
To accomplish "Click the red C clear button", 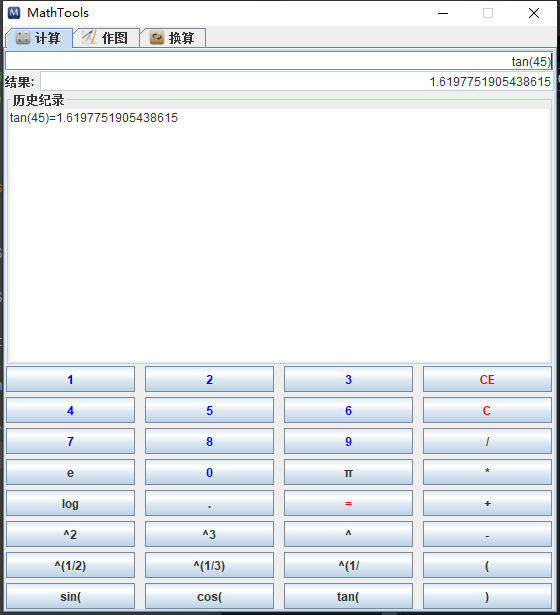I will [487, 410].
